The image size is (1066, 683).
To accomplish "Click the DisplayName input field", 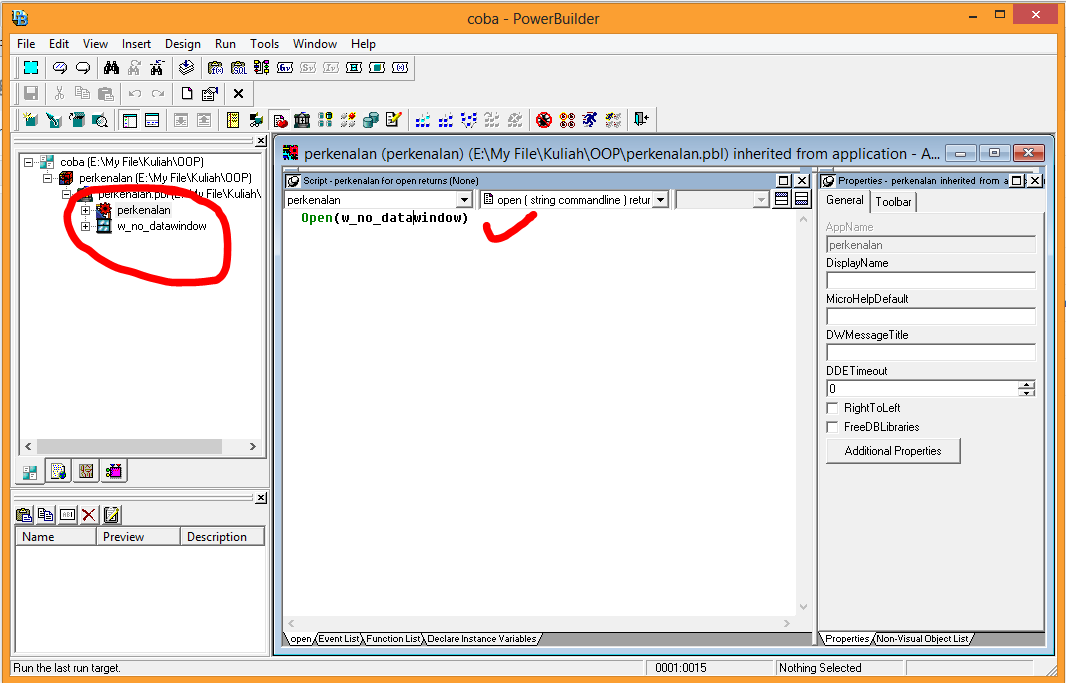I will tap(930, 280).
